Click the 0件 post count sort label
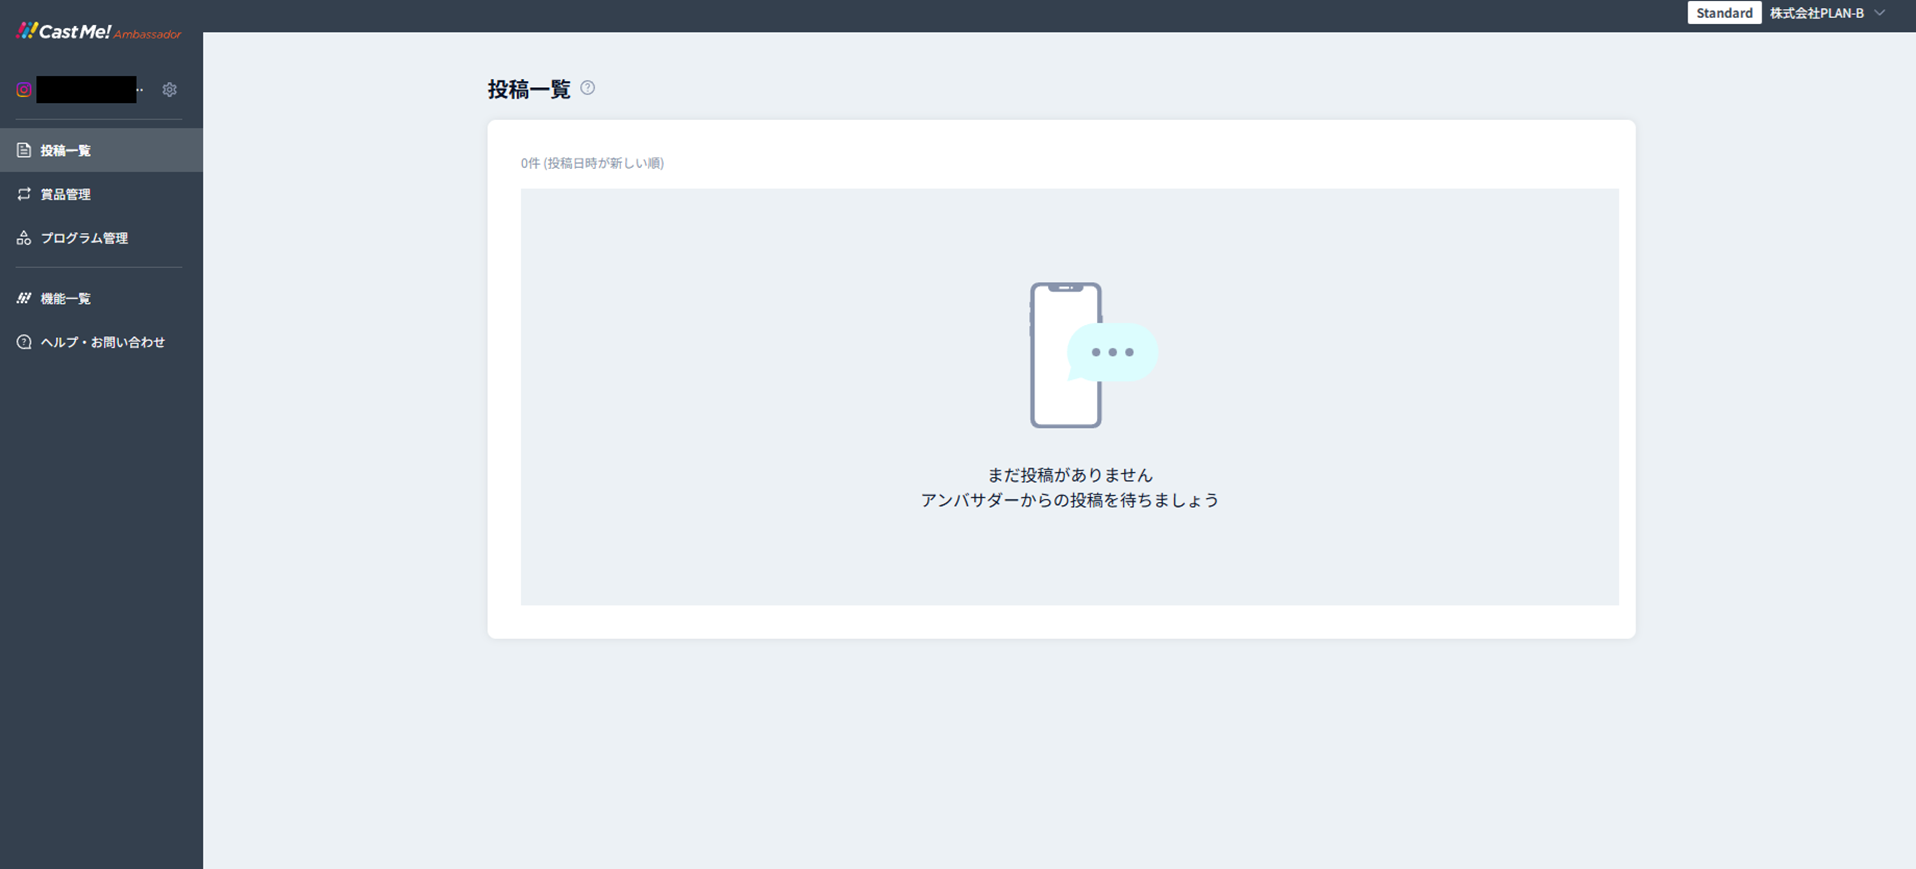This screenshot has width=1916, height=869. [x=592, y=163]
